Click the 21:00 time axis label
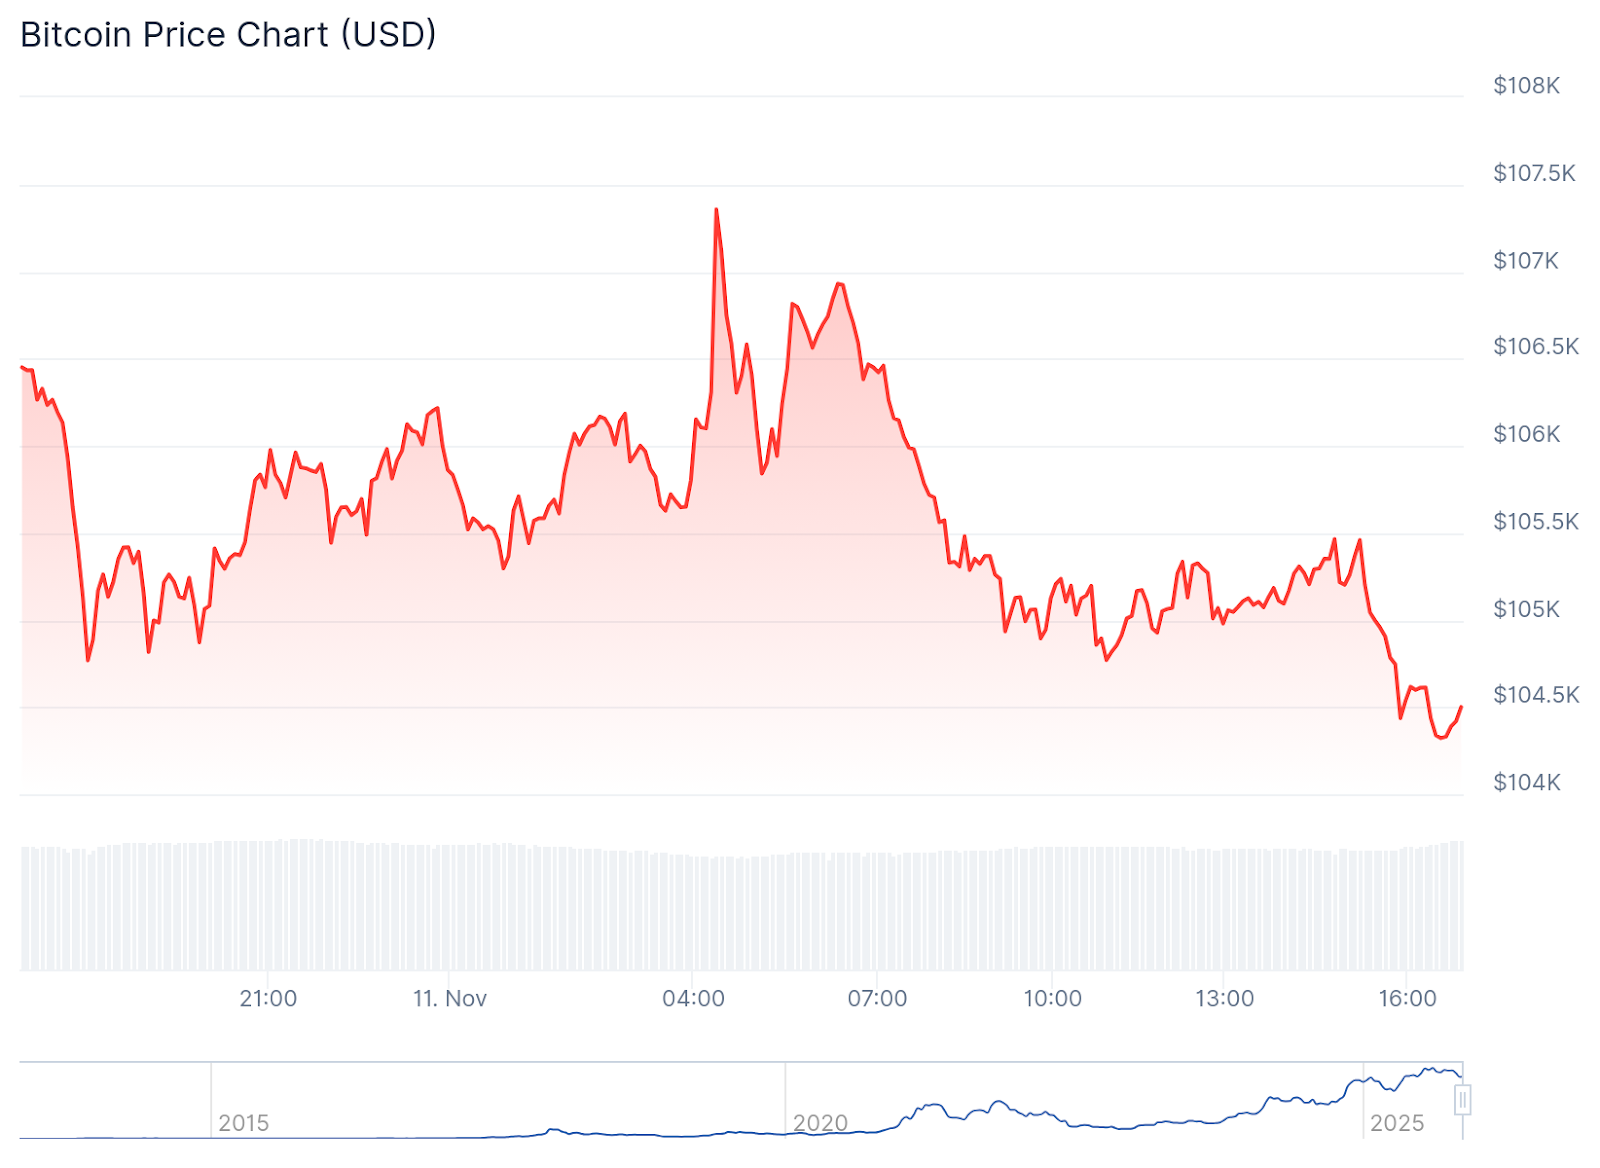The height and width of the screenshot is (1168, 1600). pyautogui.click(x=268, y=999)
